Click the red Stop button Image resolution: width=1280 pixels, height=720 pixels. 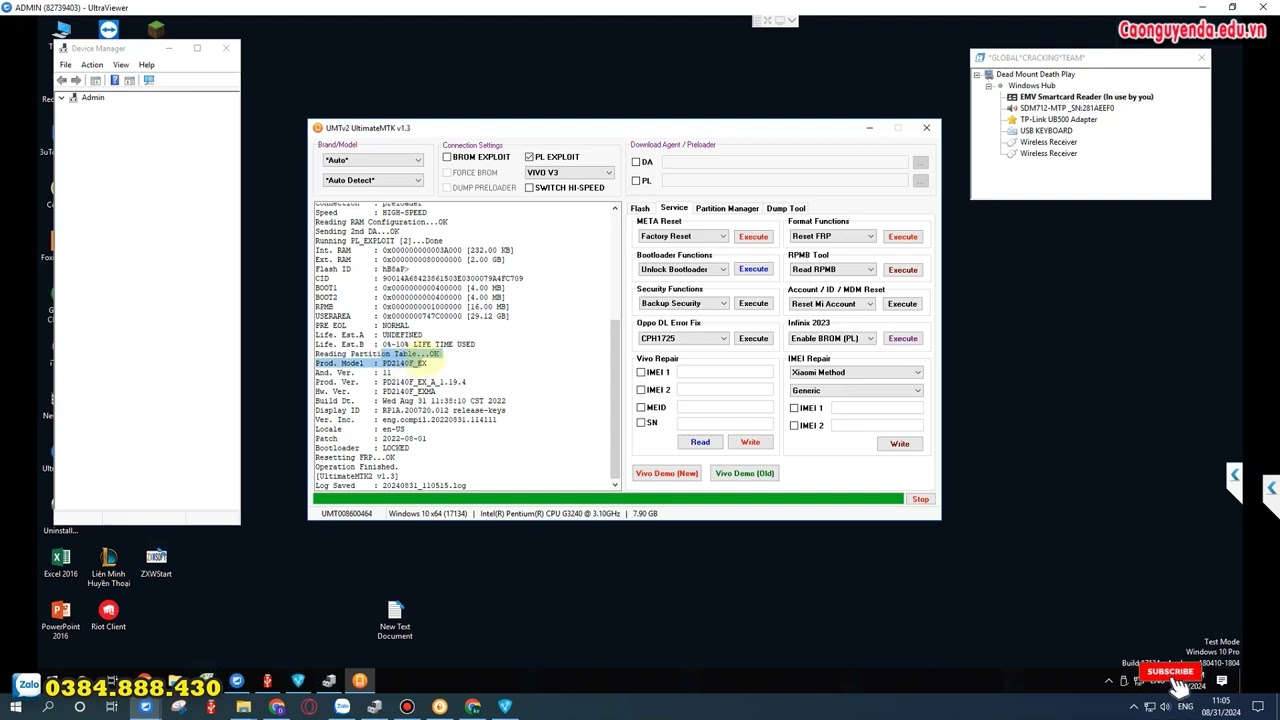click(x=920, y=499)
